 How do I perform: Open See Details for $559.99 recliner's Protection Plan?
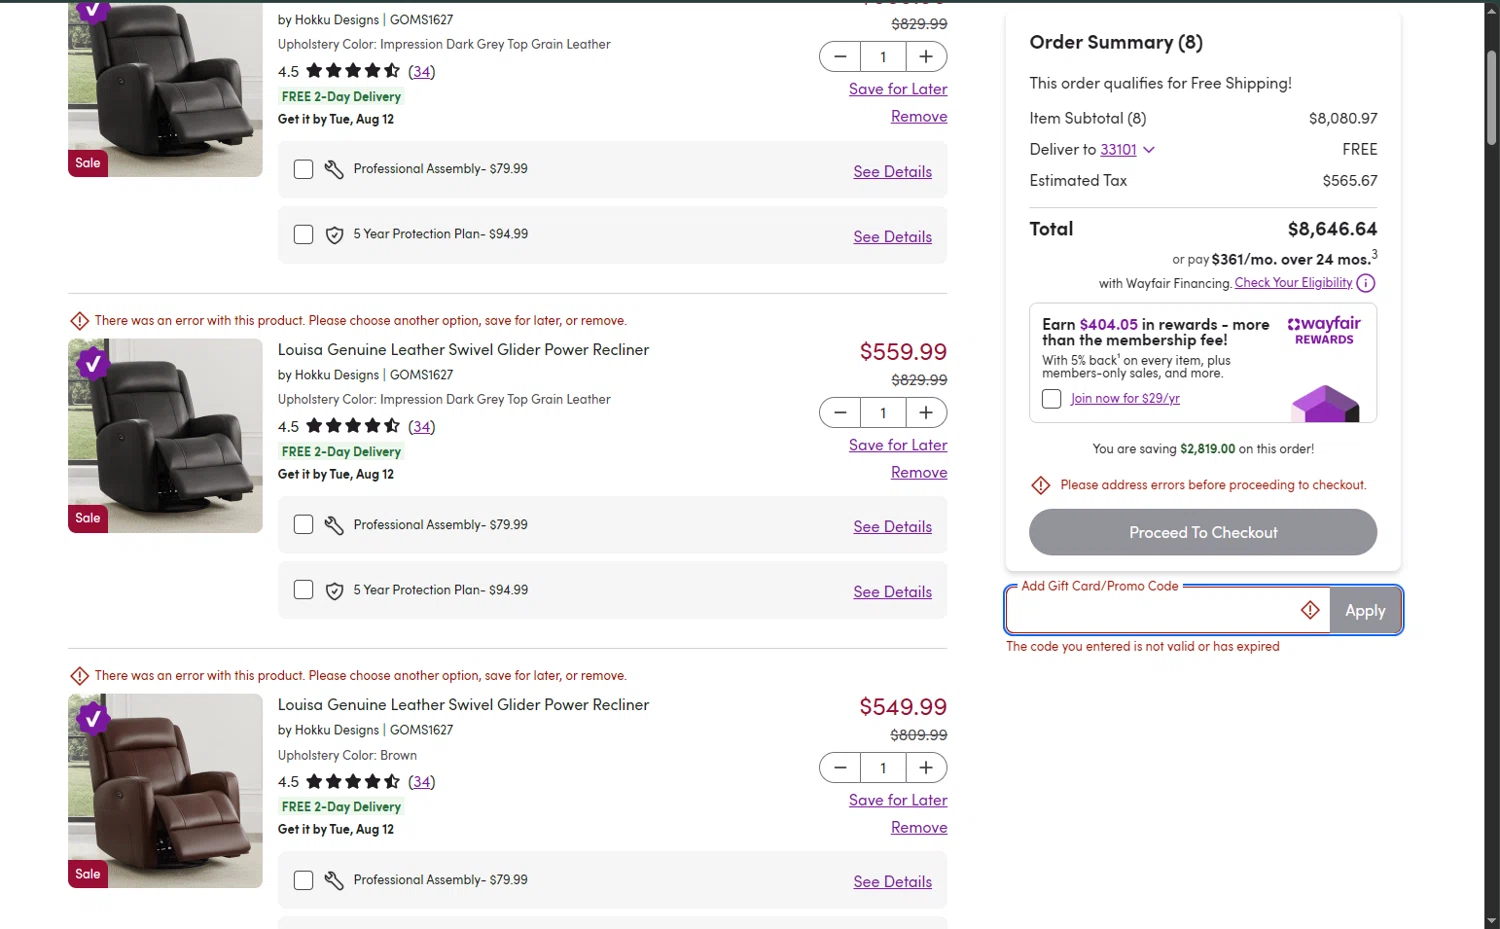pyautogui.click(x=892, y=592)
